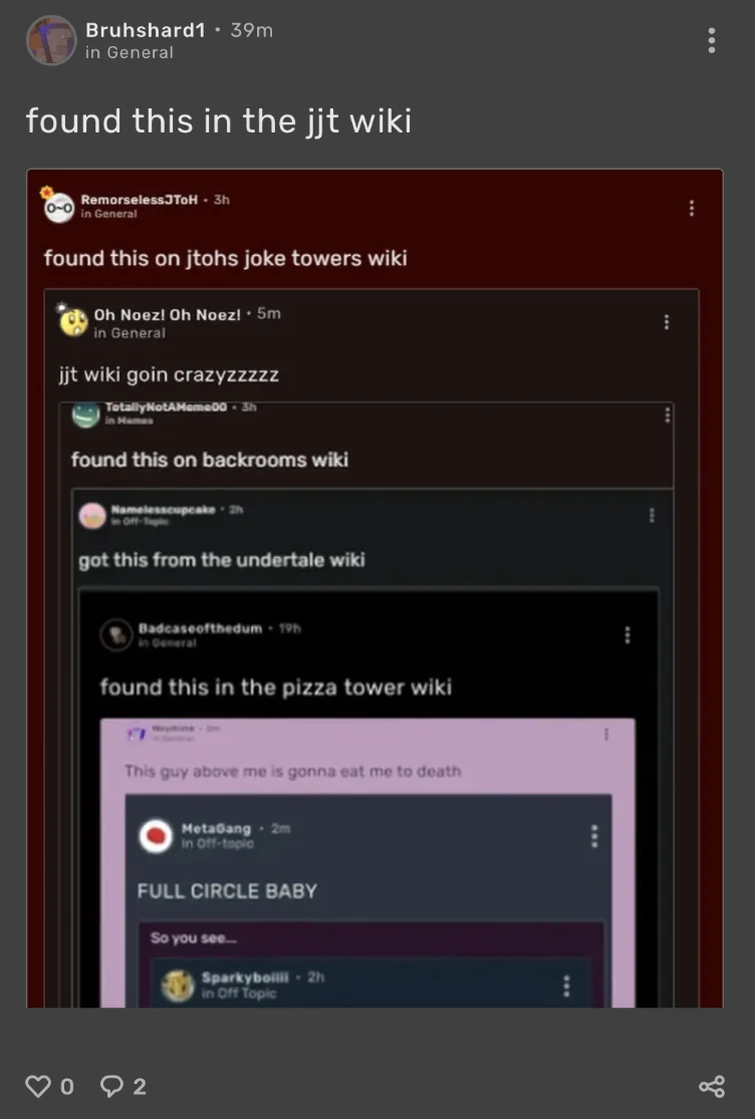Open Bruhshard1's profile avatar

[51, 41]
